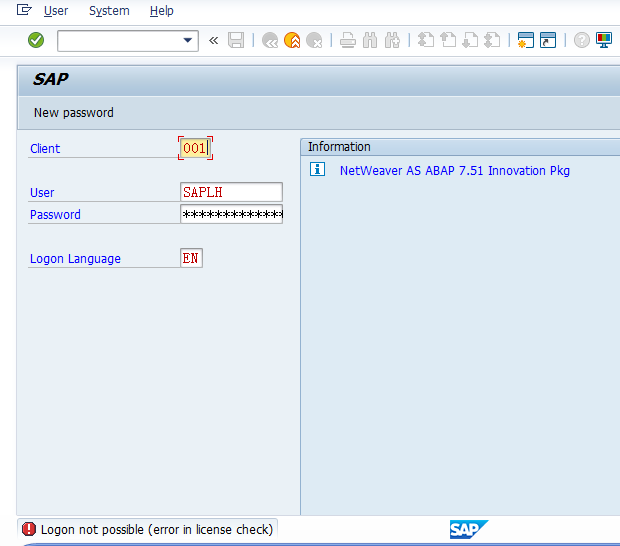Collapse the command field with double-chevron

coord(214,40)
